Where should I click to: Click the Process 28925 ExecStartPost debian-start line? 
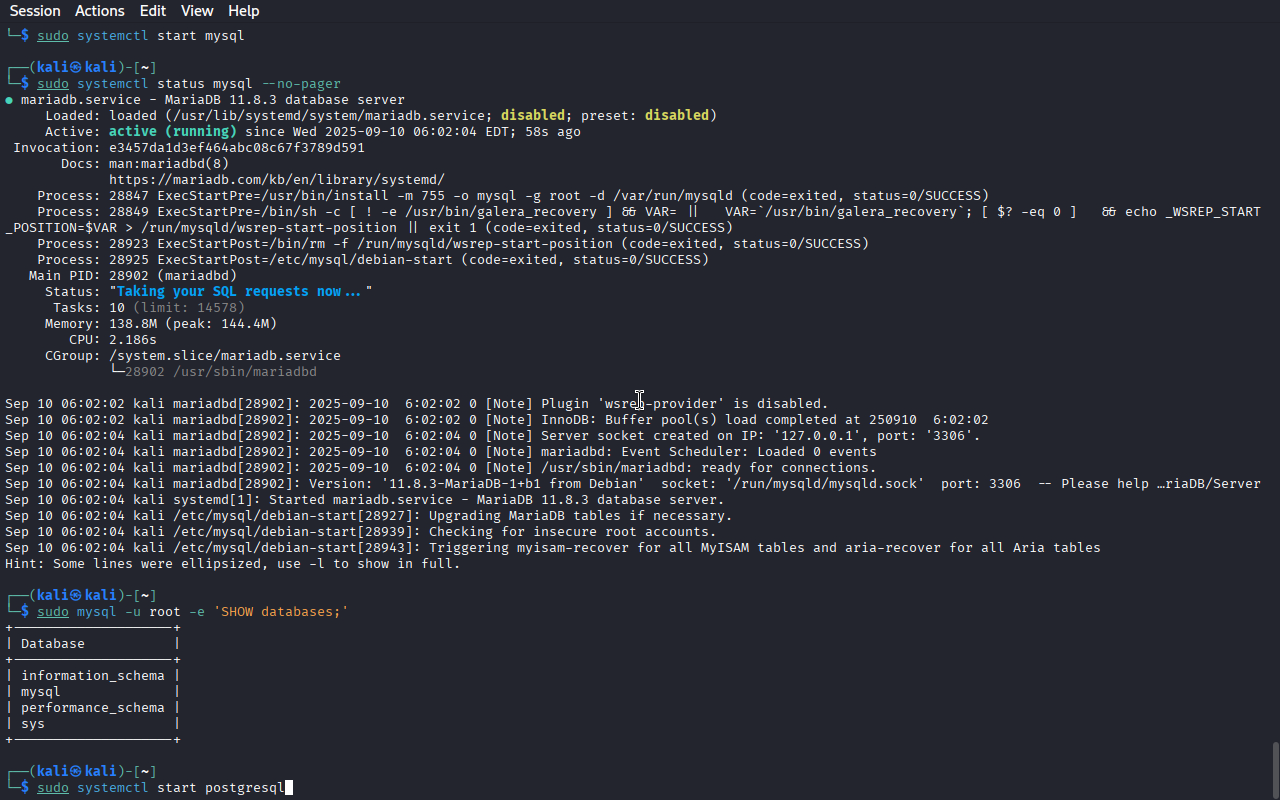pos(373,260)
